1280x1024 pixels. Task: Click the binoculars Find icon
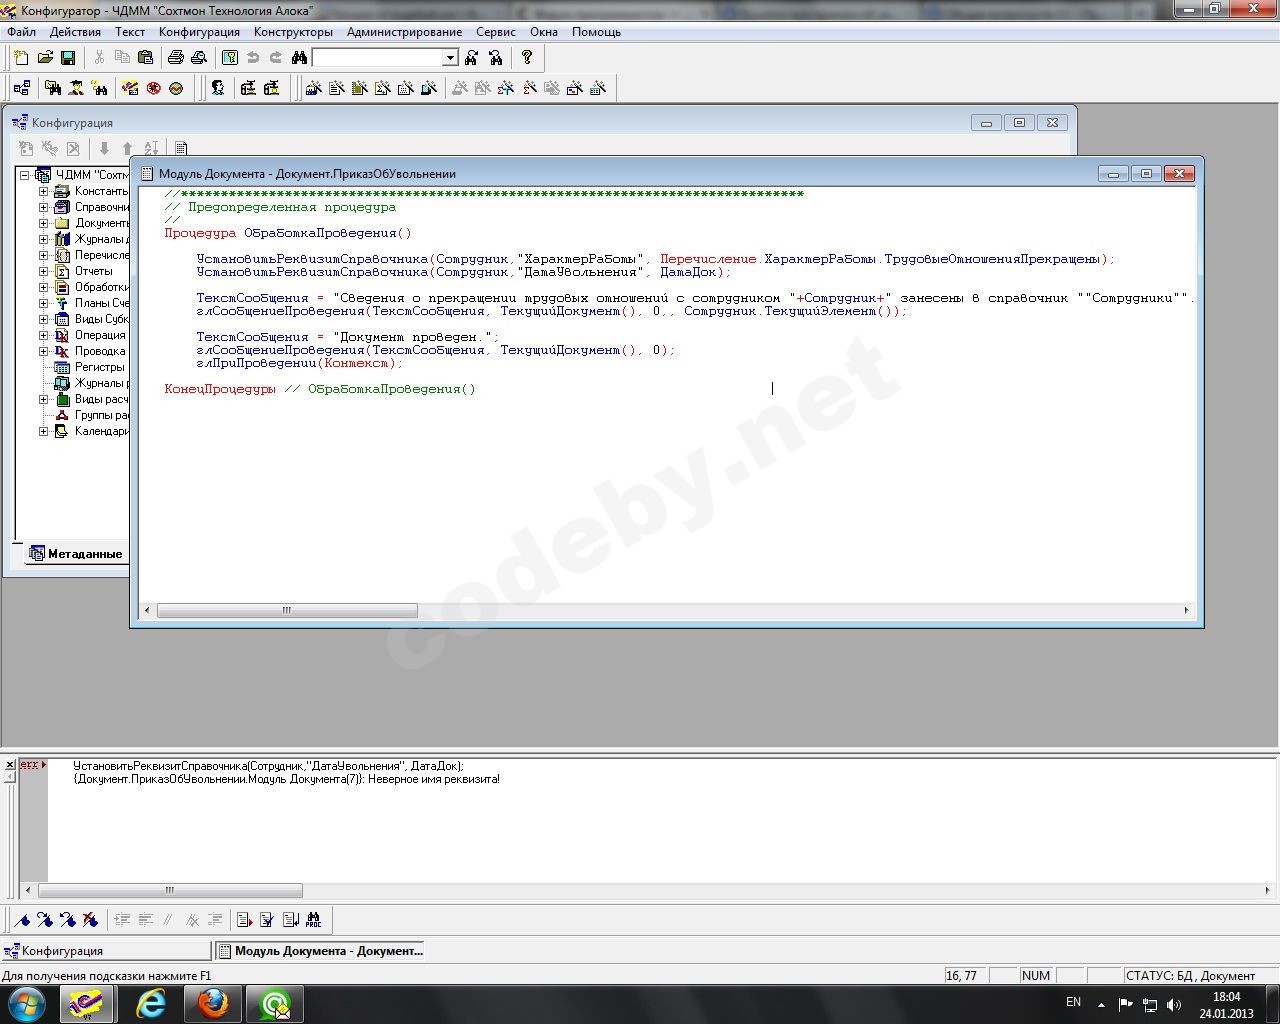299,58
